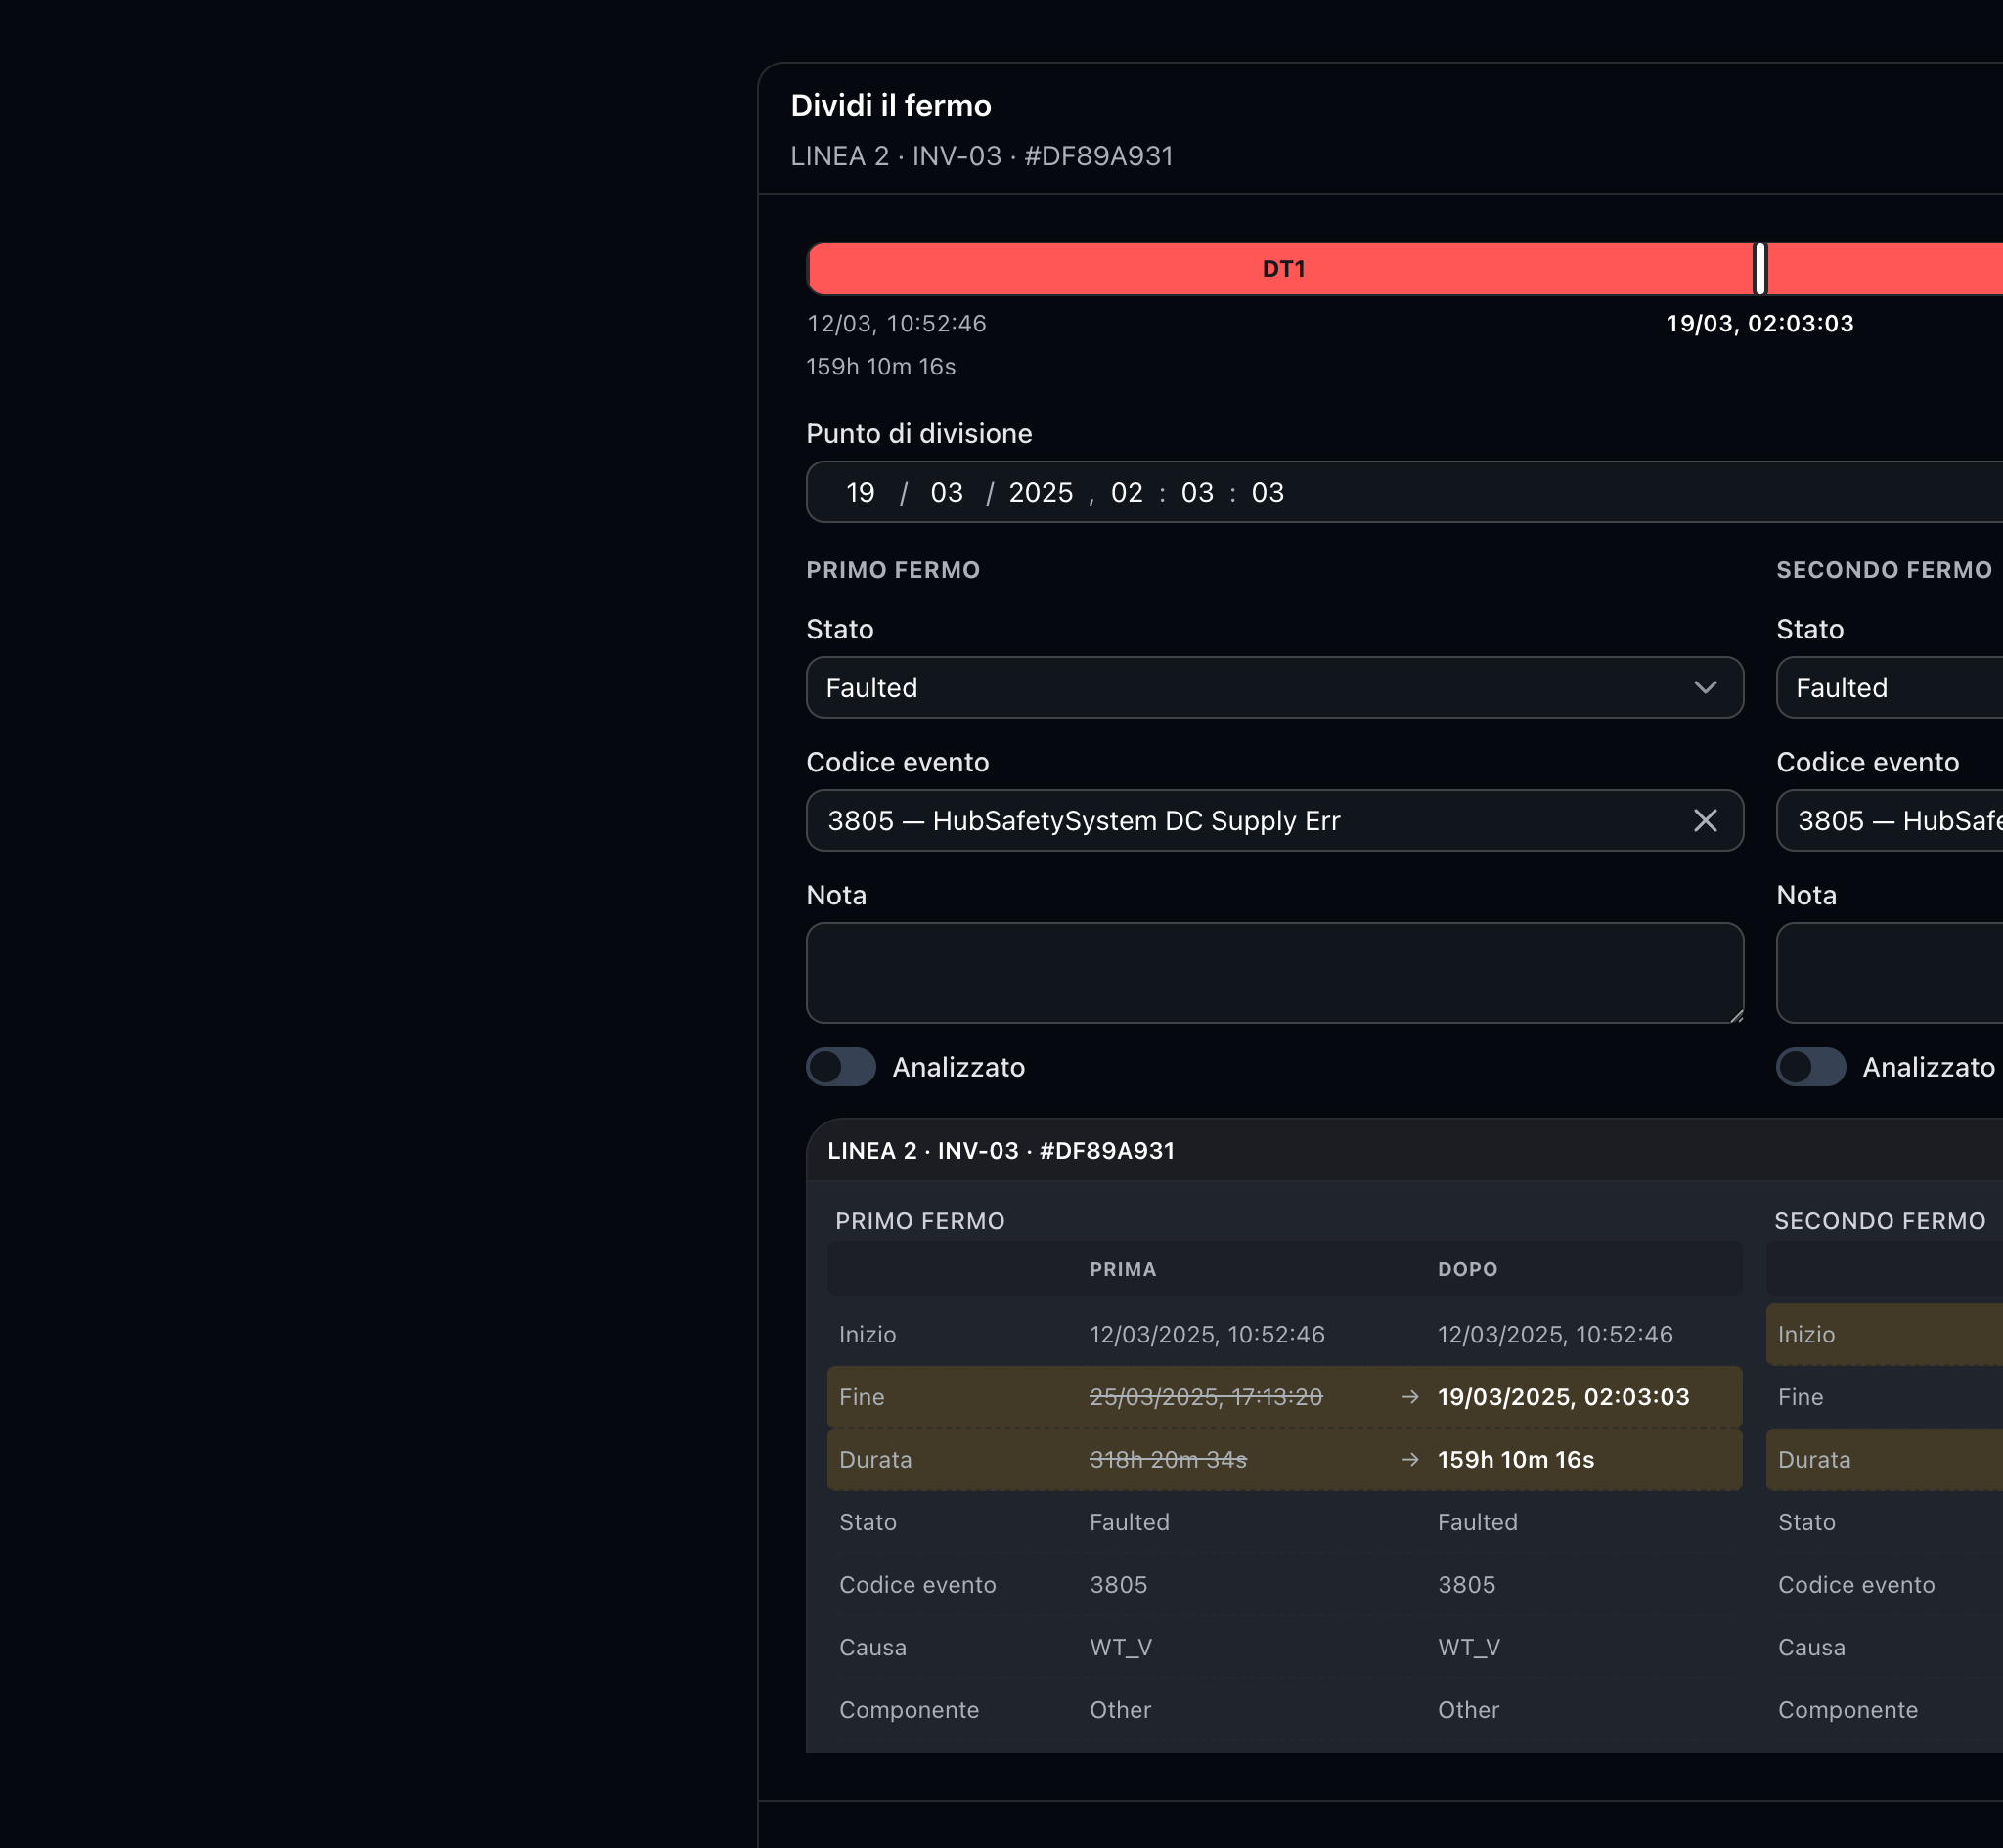
Task: Toggle Analizzato for the second stop
Action: (1811, 1067)
